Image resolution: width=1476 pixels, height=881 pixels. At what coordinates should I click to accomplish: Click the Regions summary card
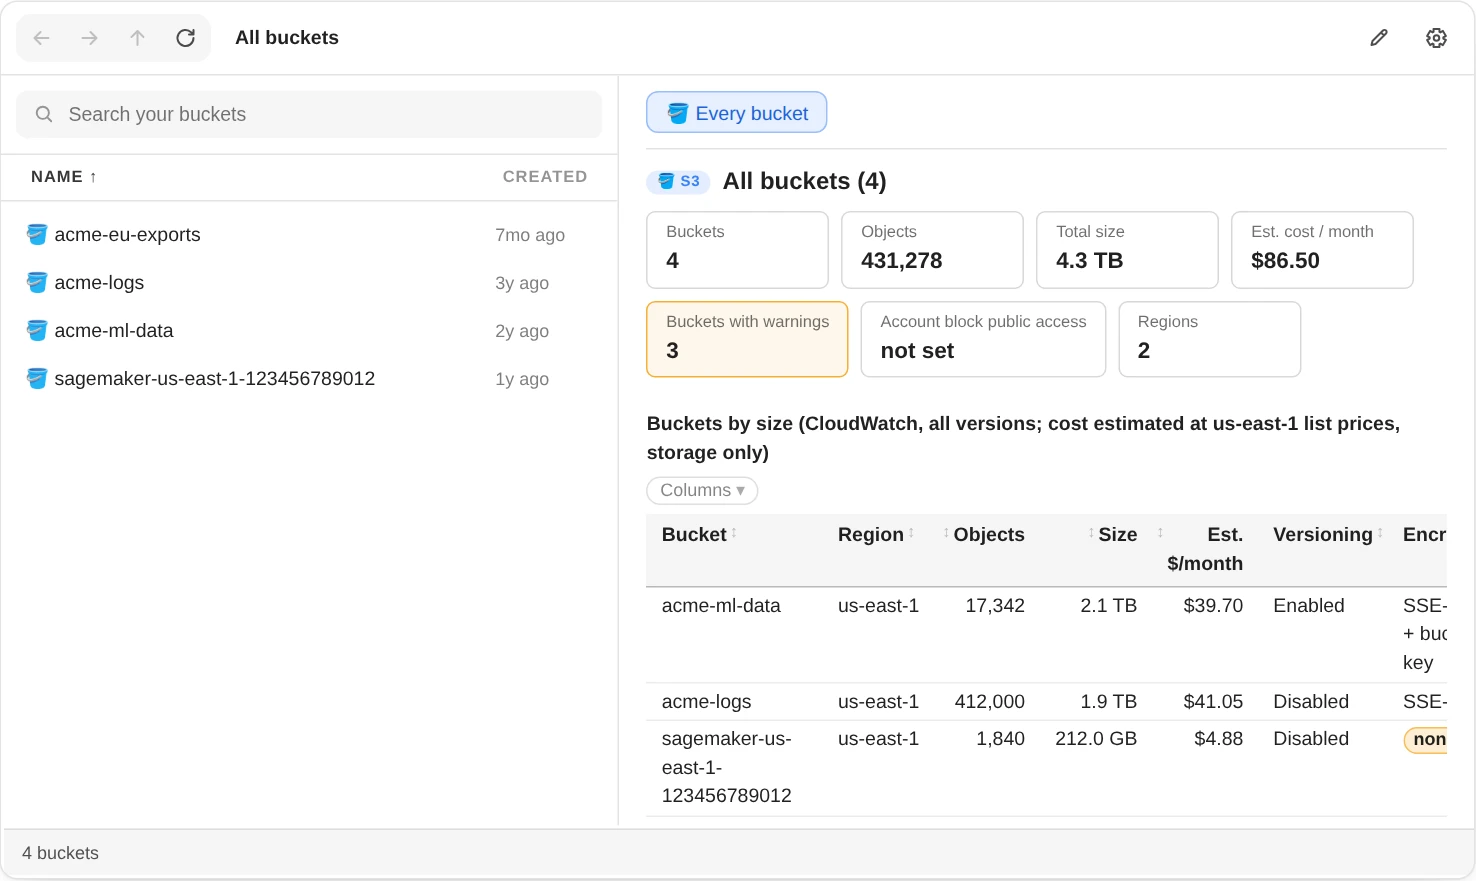pos(1210,340)
